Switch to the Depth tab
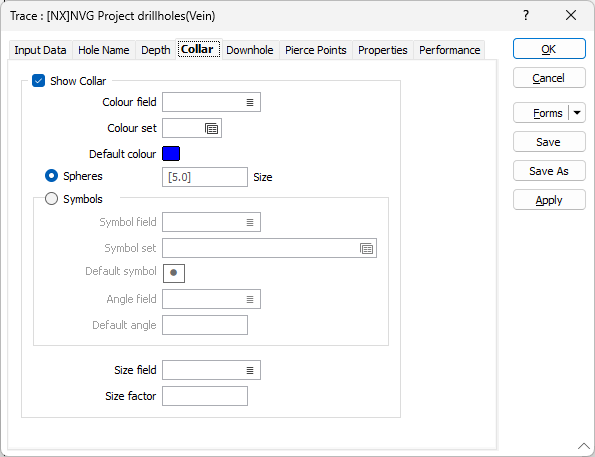Screen dimensions: 595x457 (x=156, y=50)
